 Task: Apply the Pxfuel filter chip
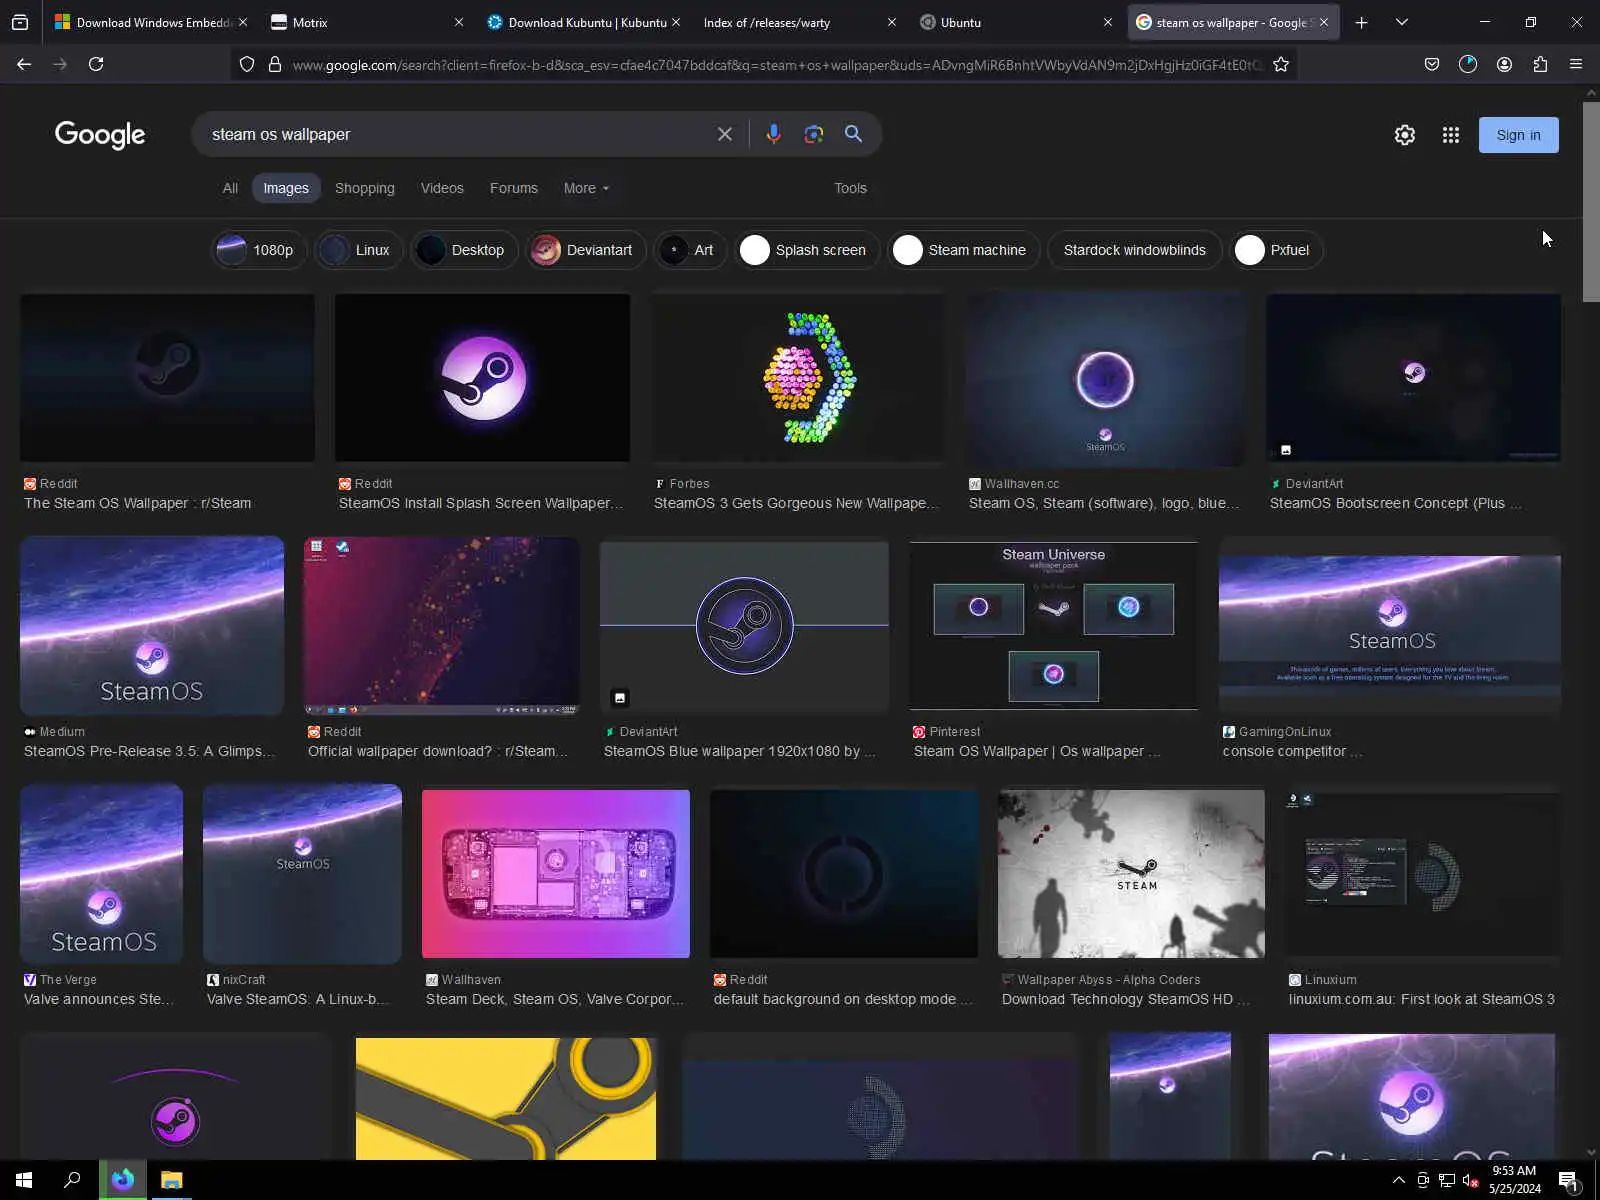1276,250
